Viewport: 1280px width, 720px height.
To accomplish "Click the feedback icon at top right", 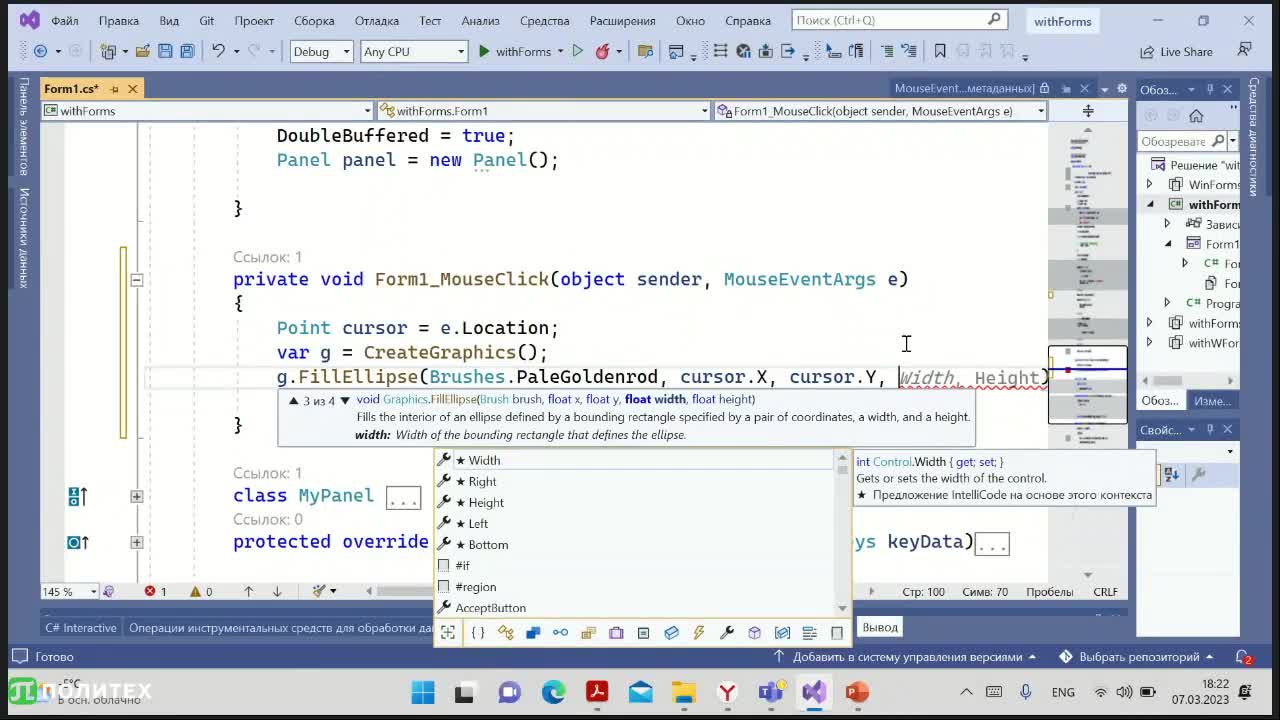I will pos(1245,50).
